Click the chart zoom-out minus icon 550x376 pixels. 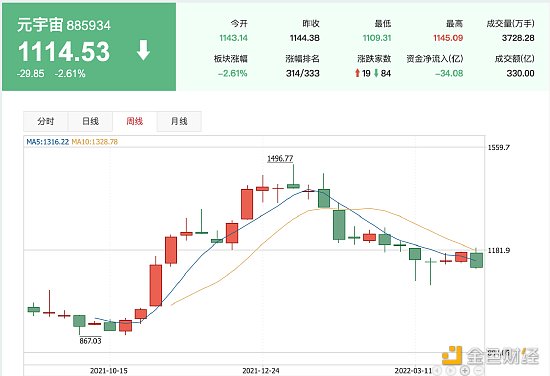[478, 371]
